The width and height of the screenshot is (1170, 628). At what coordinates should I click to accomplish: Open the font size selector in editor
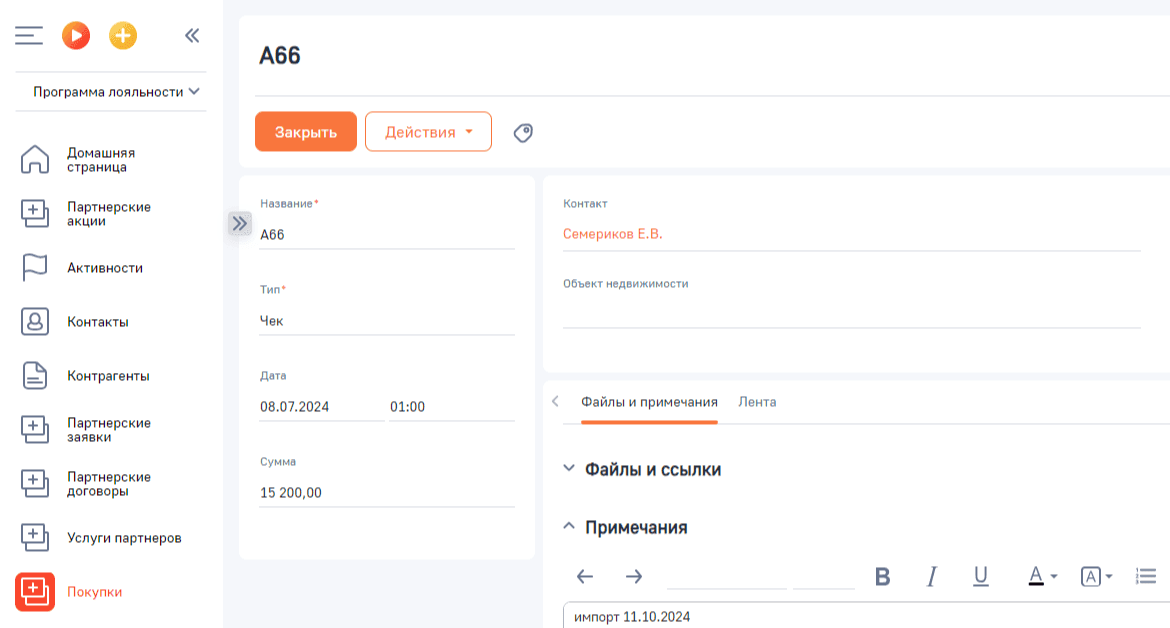coord(824,577)
